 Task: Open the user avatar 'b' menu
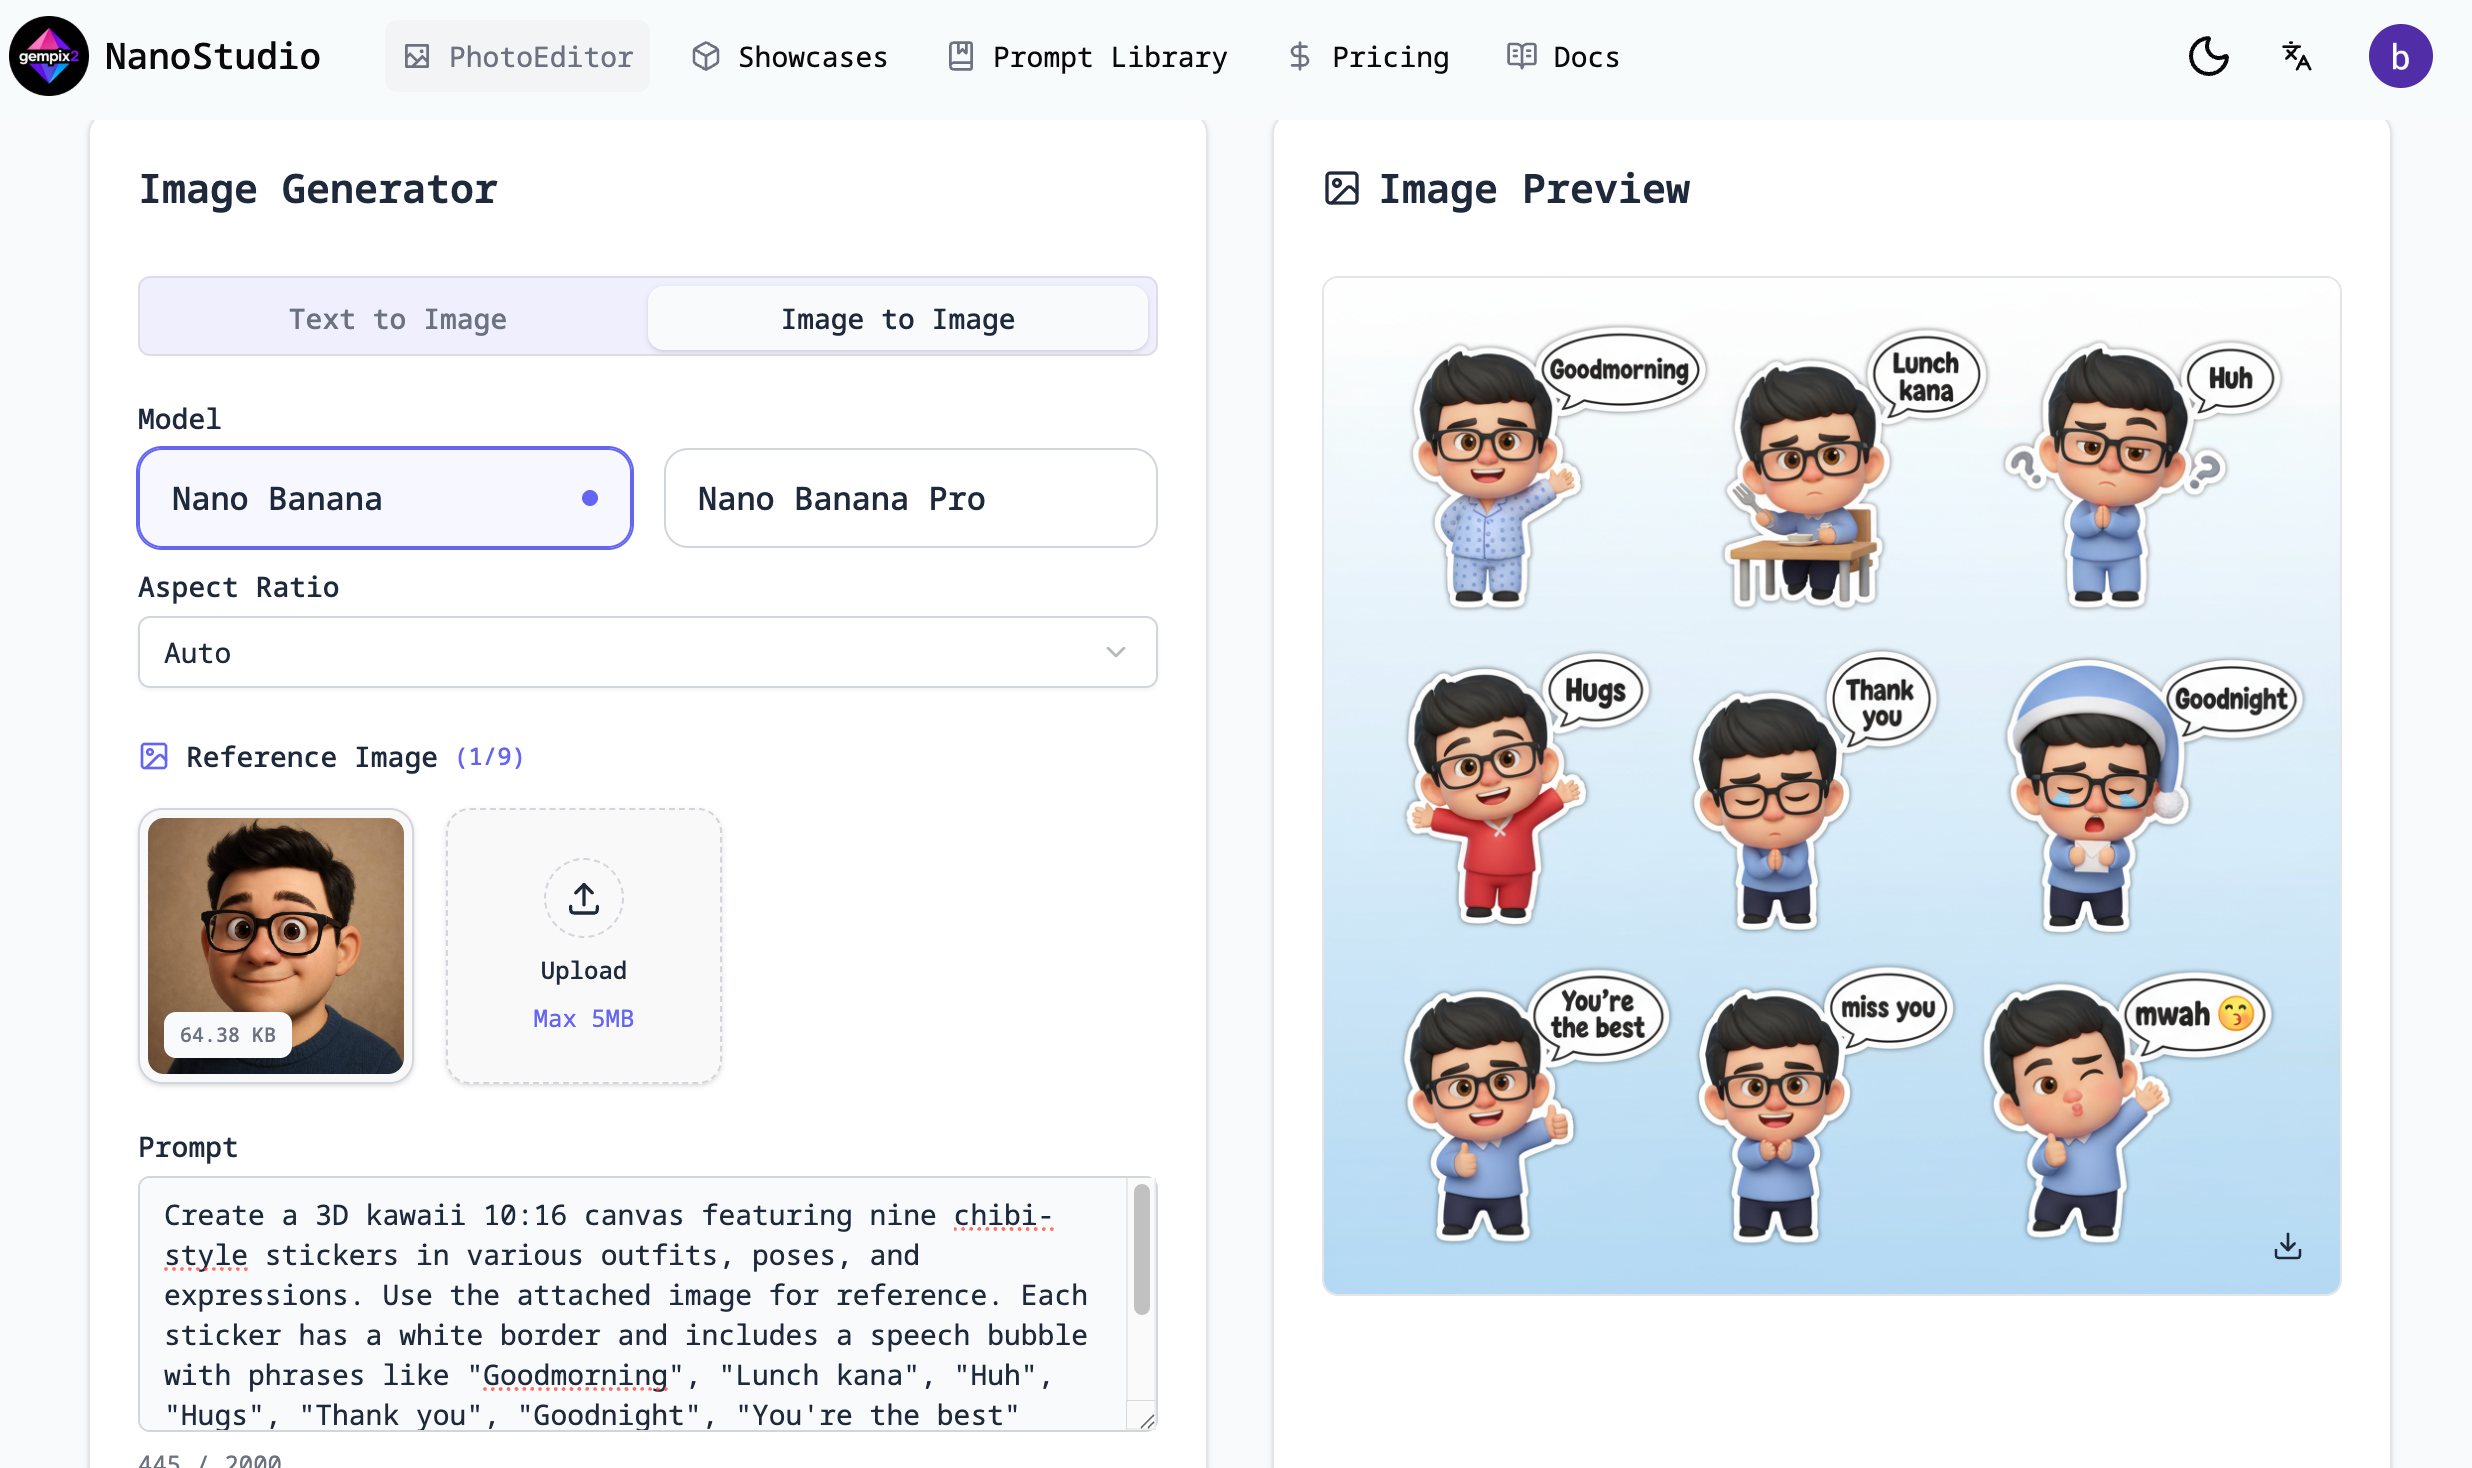click(2400, 56)
